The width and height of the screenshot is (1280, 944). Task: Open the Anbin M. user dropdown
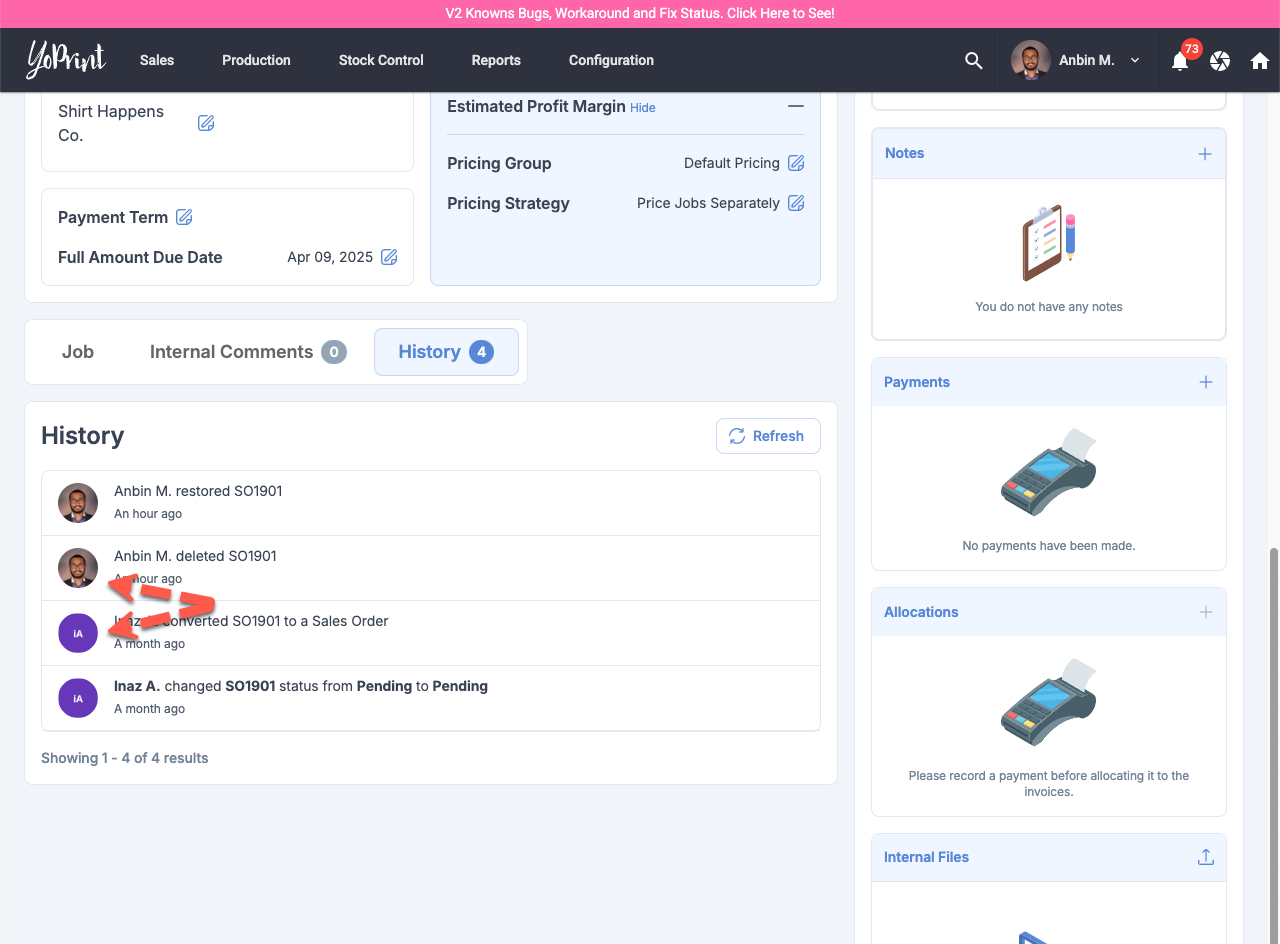(1077, 60)
